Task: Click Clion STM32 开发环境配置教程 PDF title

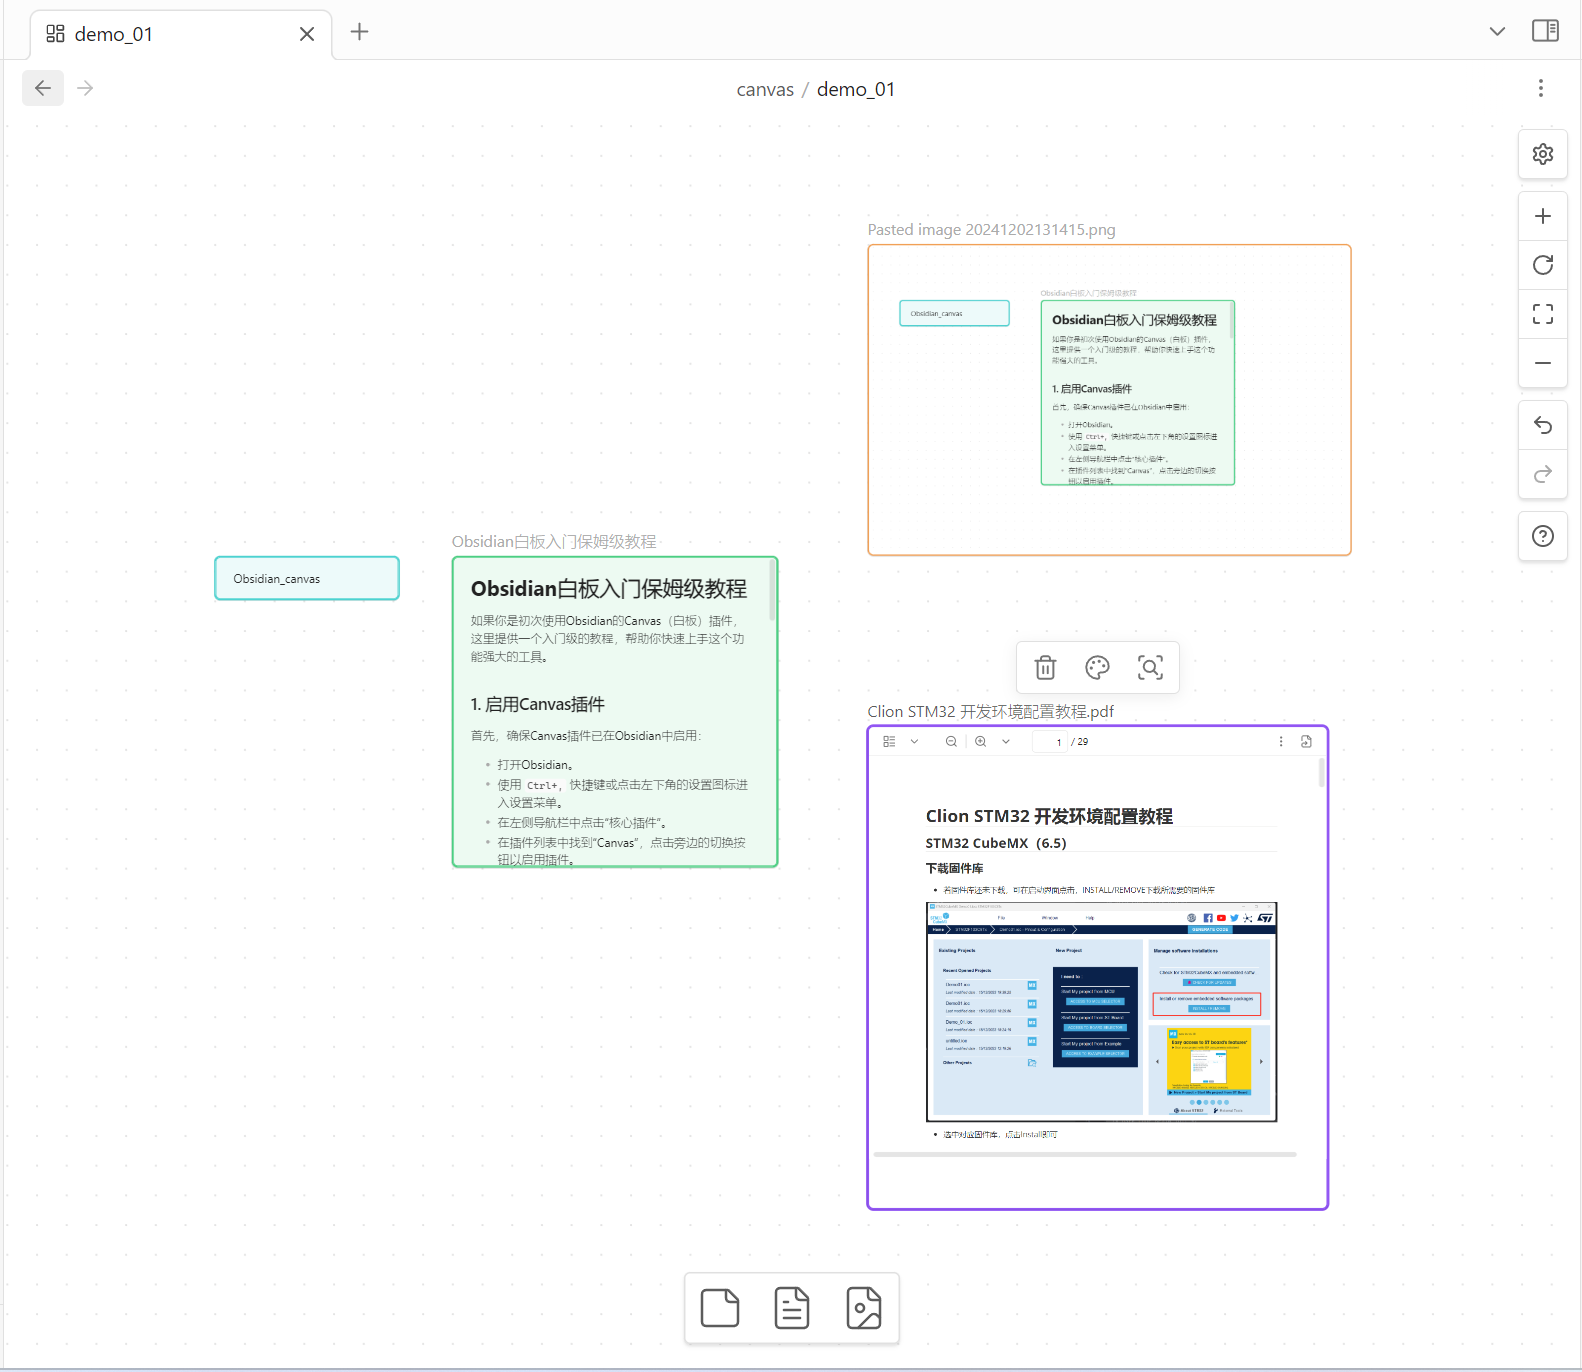Action: coord(1049,816)
